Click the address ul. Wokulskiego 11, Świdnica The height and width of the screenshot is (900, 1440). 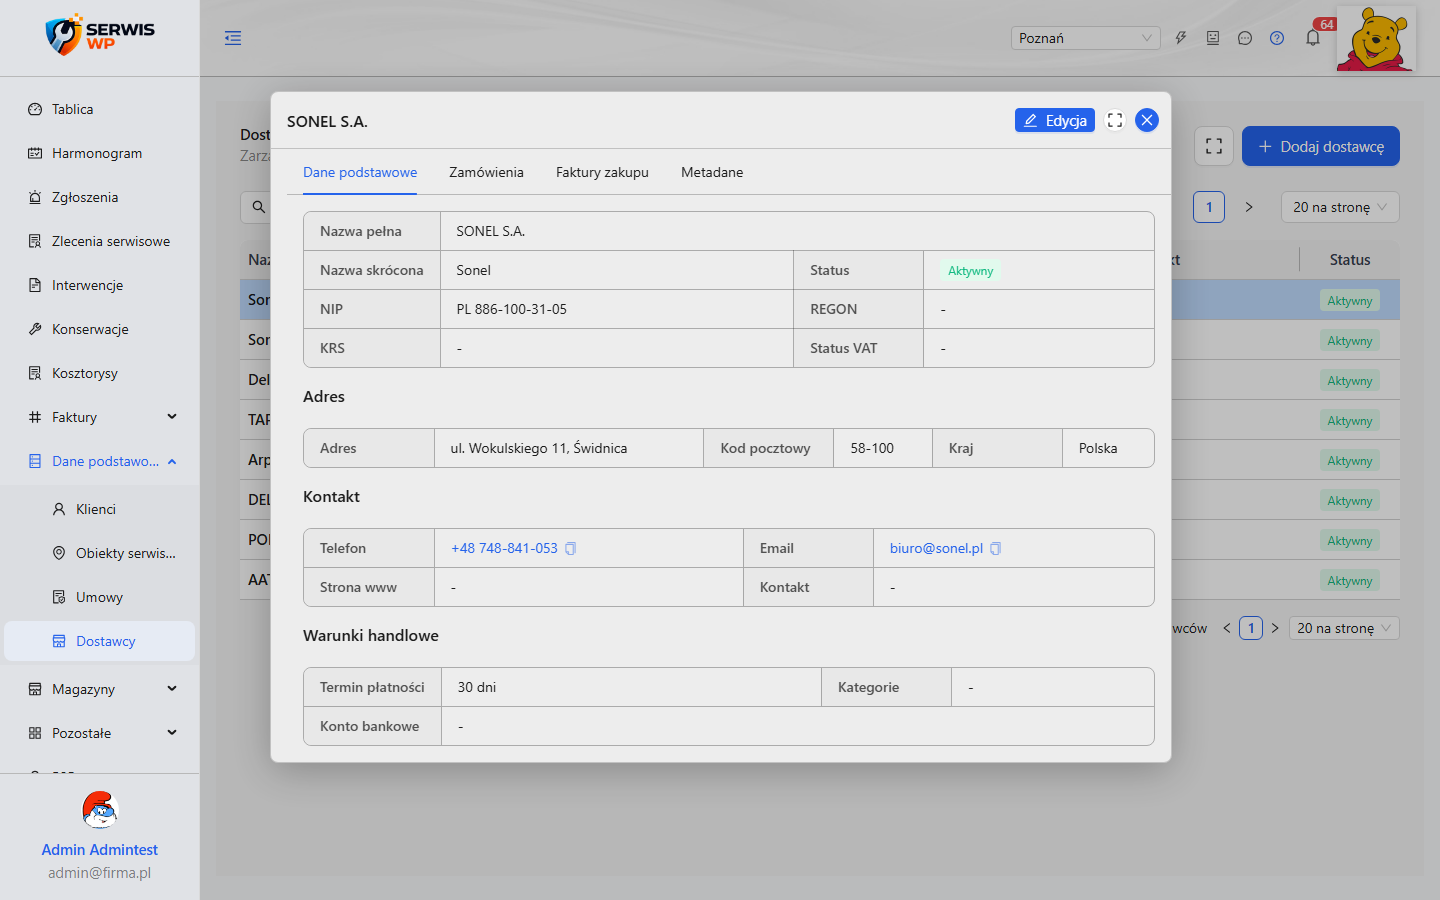pyautogui.click(x=539, y=448)
